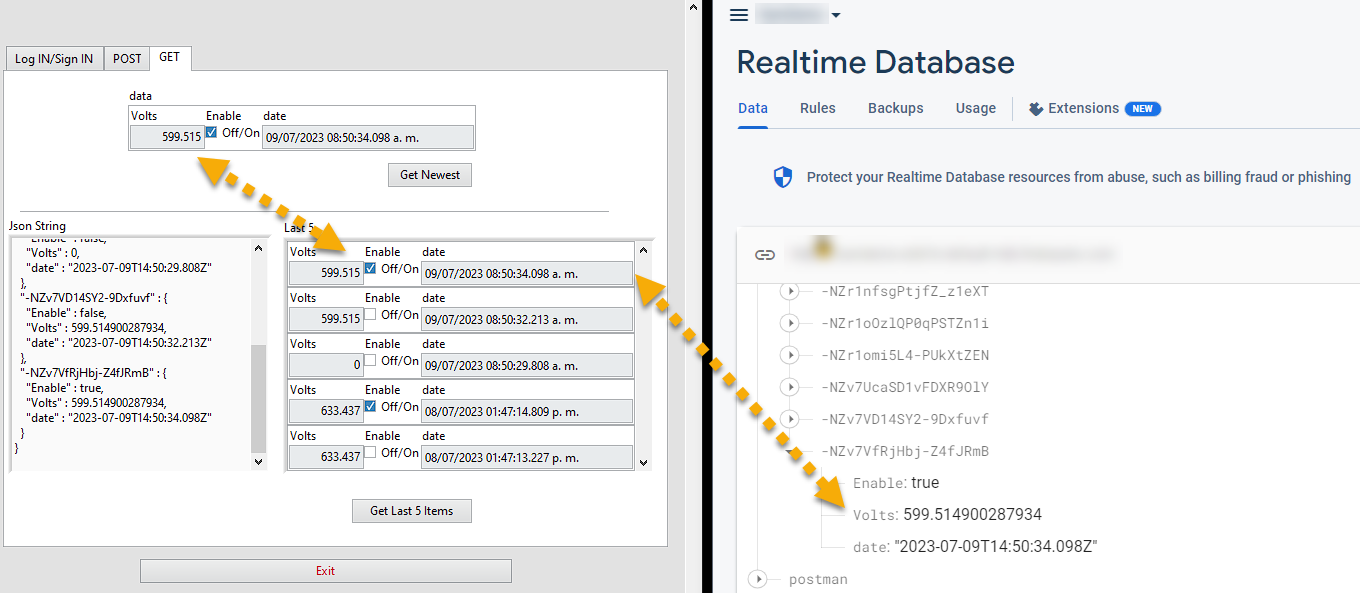
Task: Open the Firebase navigation hamburger menu
Action: click(738, 15)
